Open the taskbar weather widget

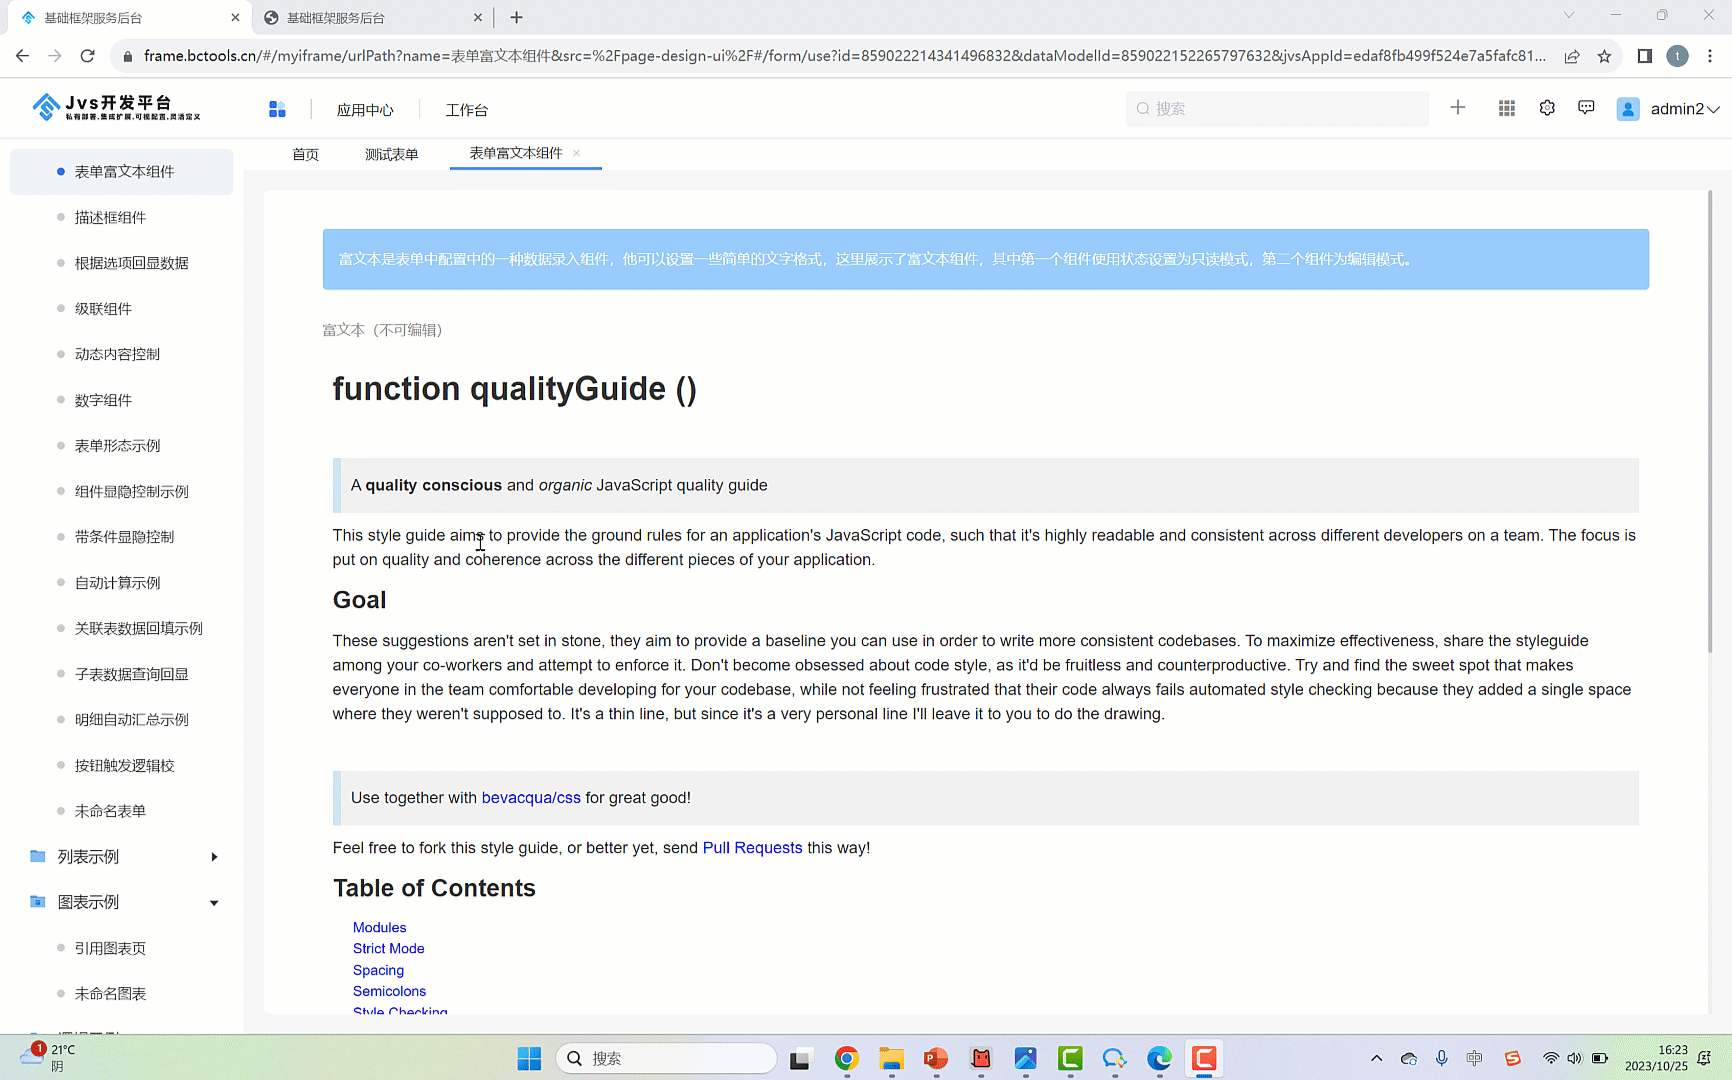[x=48, y=1057]
